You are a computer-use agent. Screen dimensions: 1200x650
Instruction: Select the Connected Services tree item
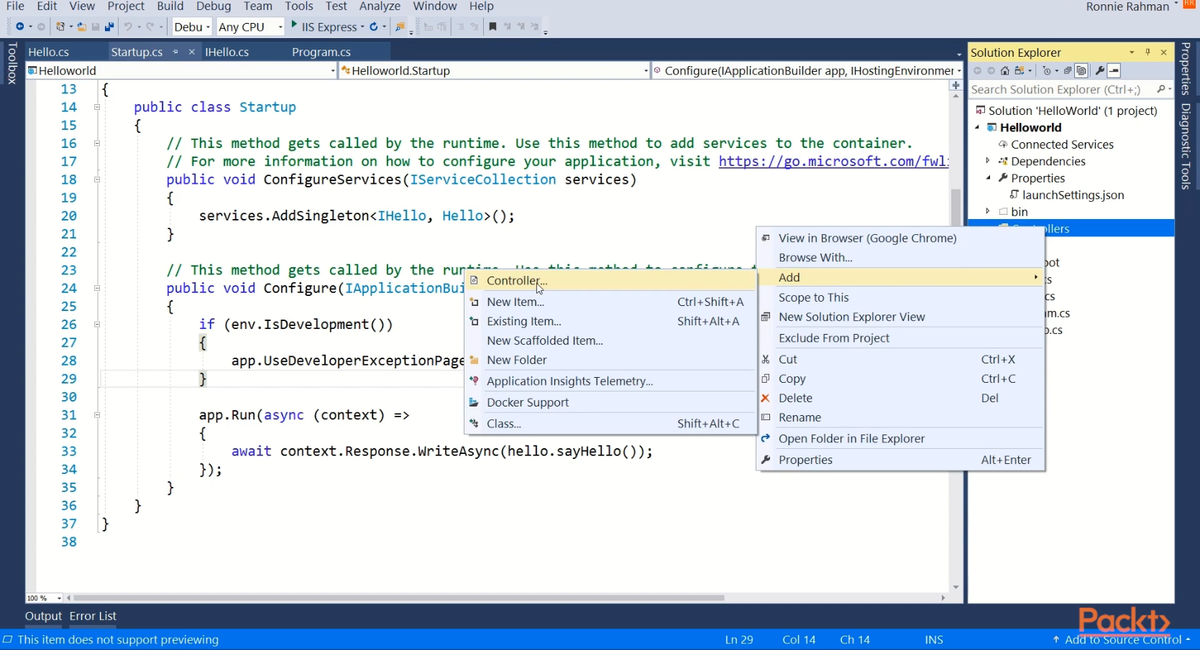click(1061, 144)
